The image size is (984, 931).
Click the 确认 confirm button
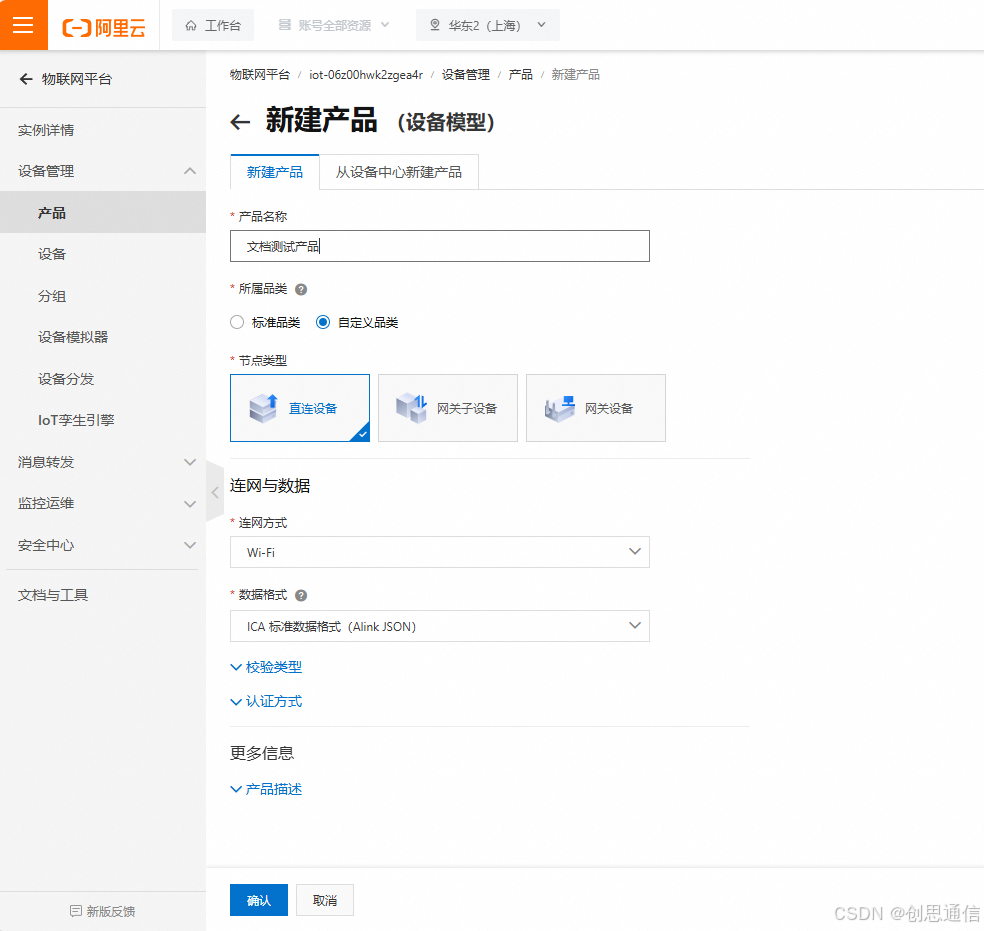click(x=259, y=900)
